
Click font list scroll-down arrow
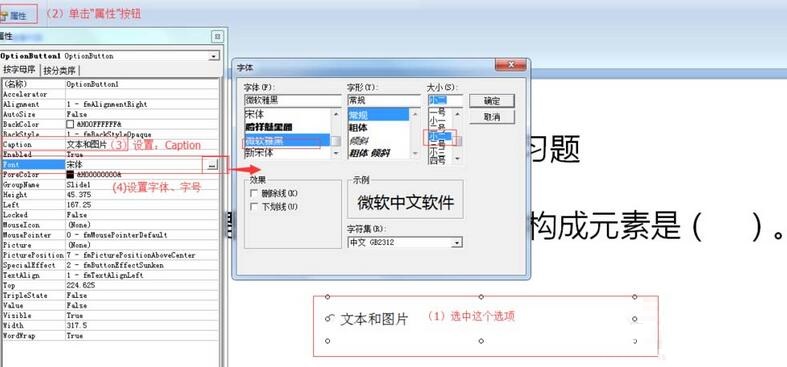(x=335, y=153)
